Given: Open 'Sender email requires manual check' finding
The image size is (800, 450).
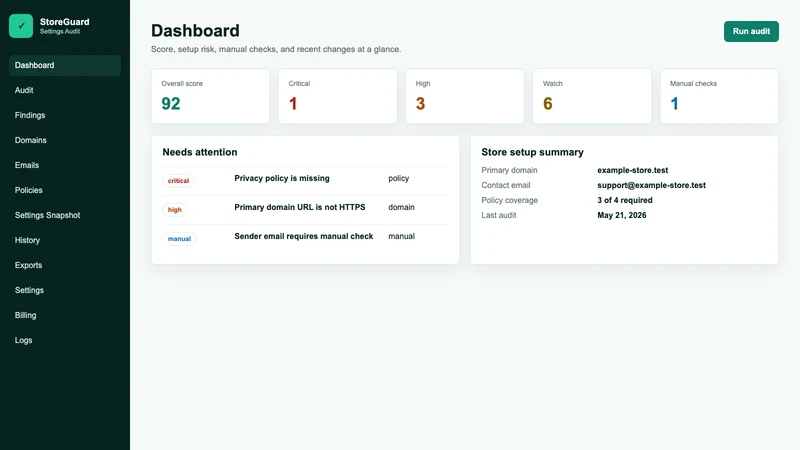Looking at the screenshot, I should [304, 236].
